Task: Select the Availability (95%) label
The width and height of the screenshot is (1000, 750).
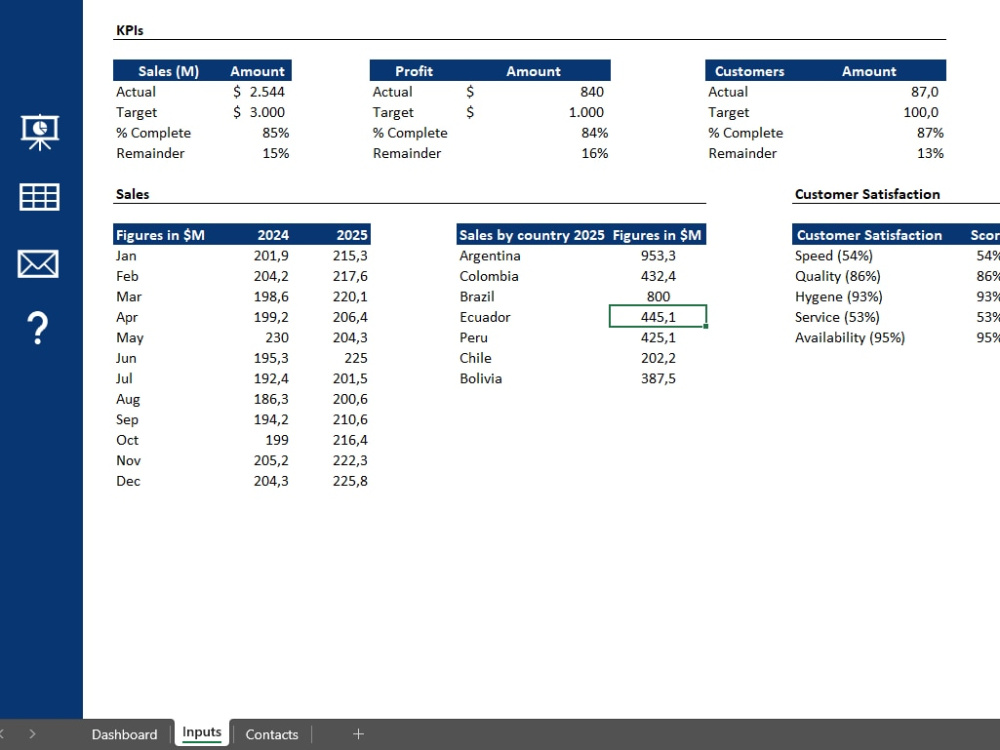Action: (849, 337)
